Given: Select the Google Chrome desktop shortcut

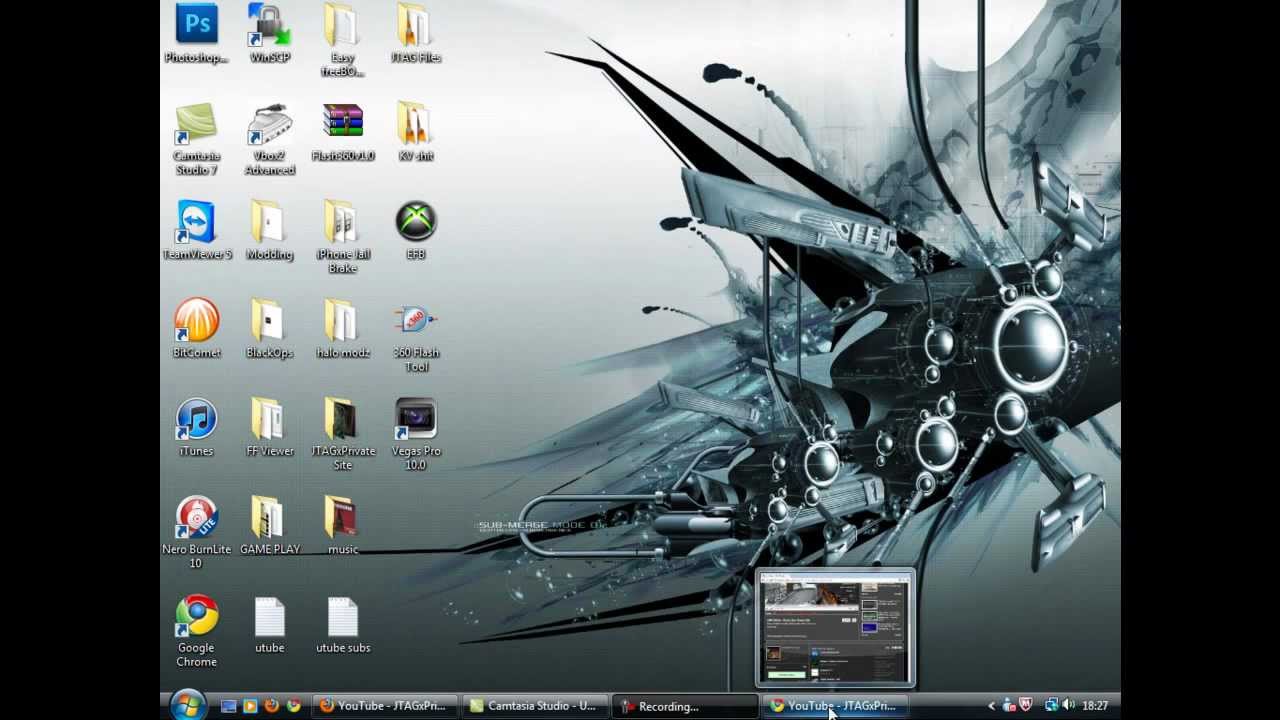Looking at the screenshot, I should 197,631.
